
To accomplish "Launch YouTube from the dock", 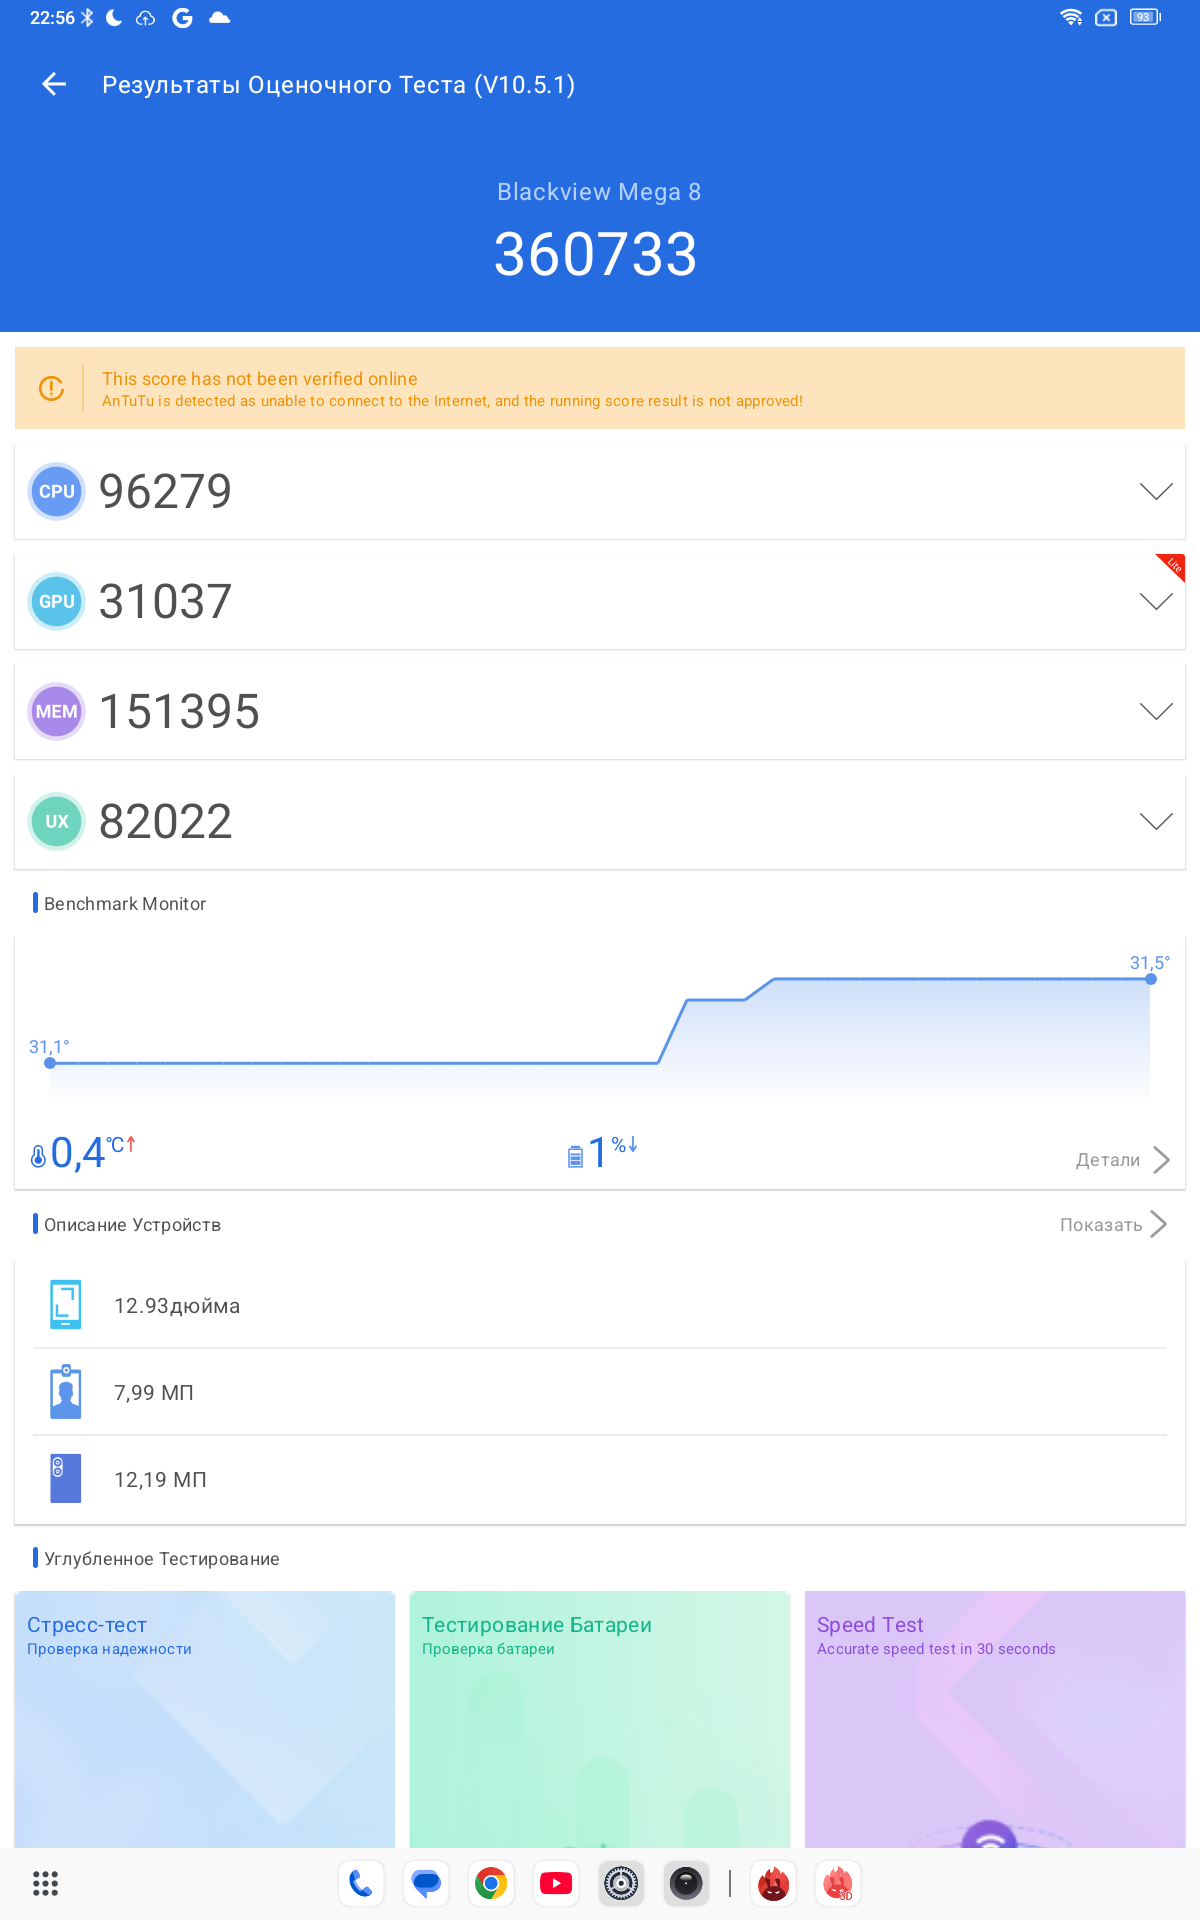I will 556,1884.
